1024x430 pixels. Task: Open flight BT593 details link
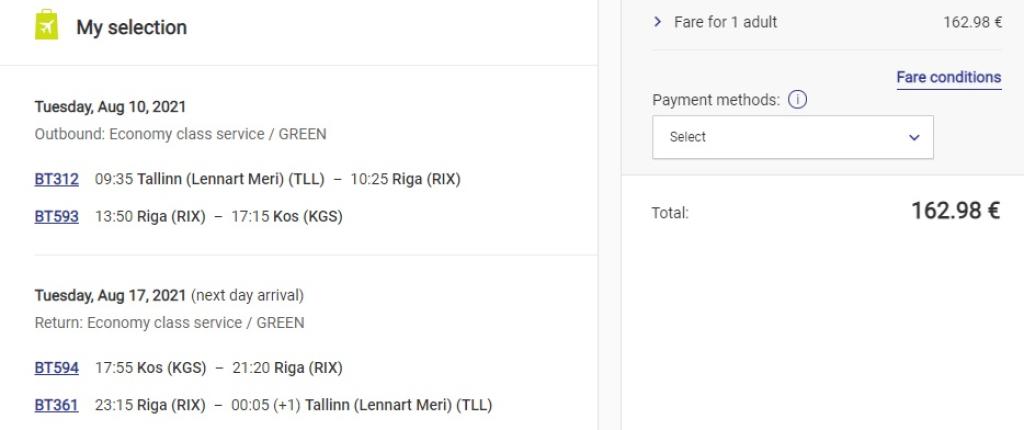(x=56, y=216)
